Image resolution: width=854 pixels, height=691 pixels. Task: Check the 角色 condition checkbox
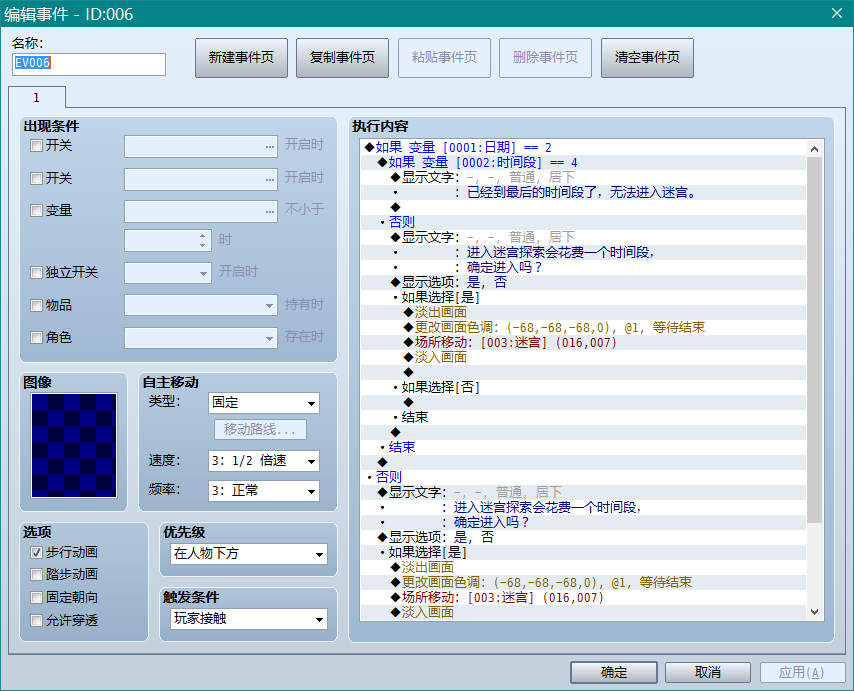click(x=36, y=338)
